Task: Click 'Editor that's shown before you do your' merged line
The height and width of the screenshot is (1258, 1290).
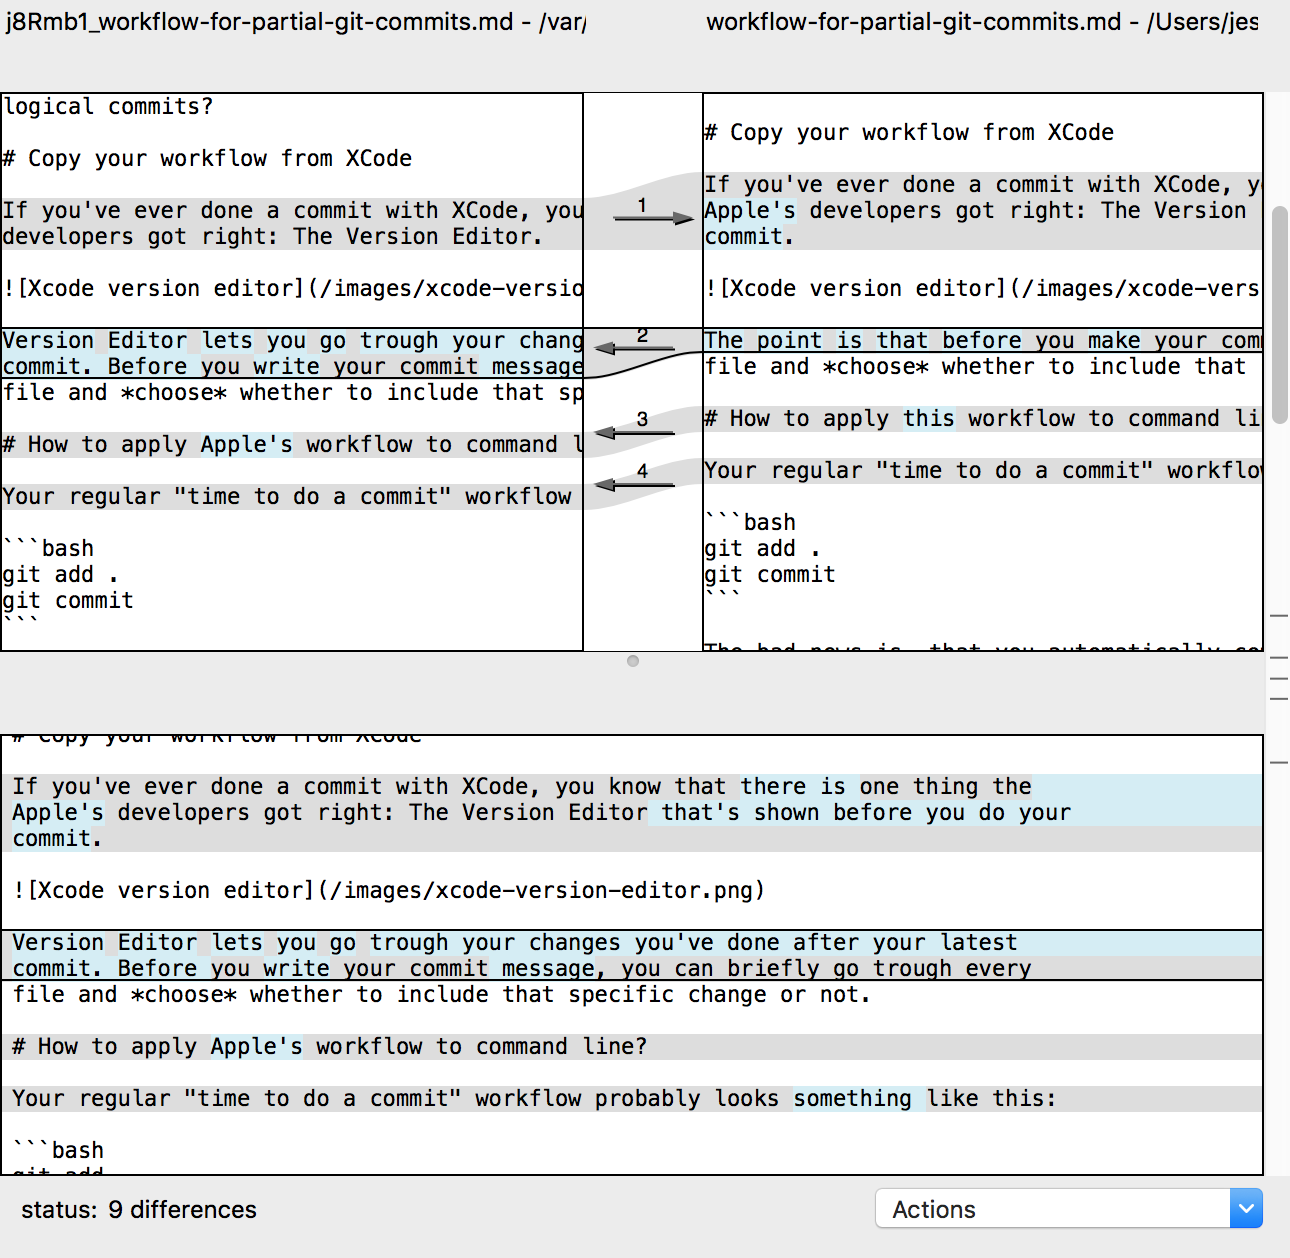Action: 541,812
